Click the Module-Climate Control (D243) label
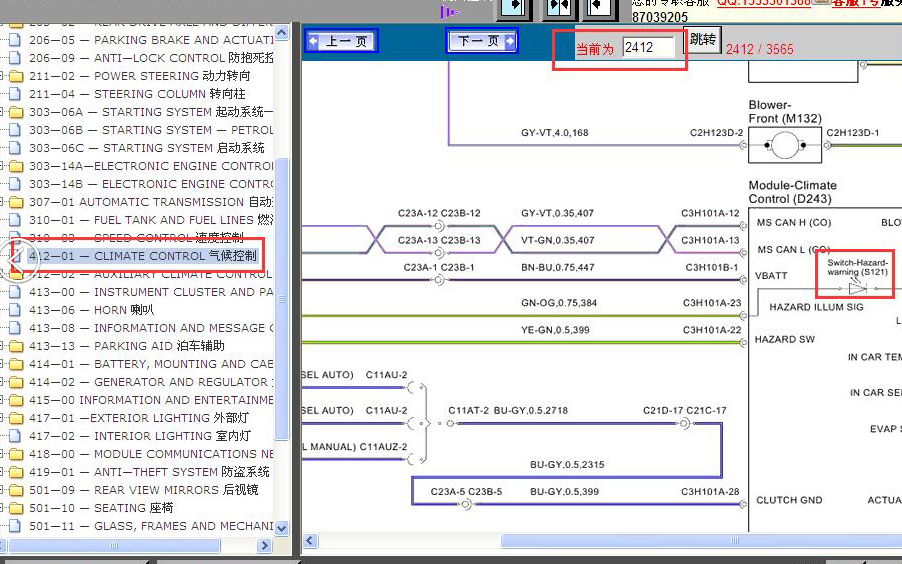Viewport: 902px width, 564px height. 793,192
